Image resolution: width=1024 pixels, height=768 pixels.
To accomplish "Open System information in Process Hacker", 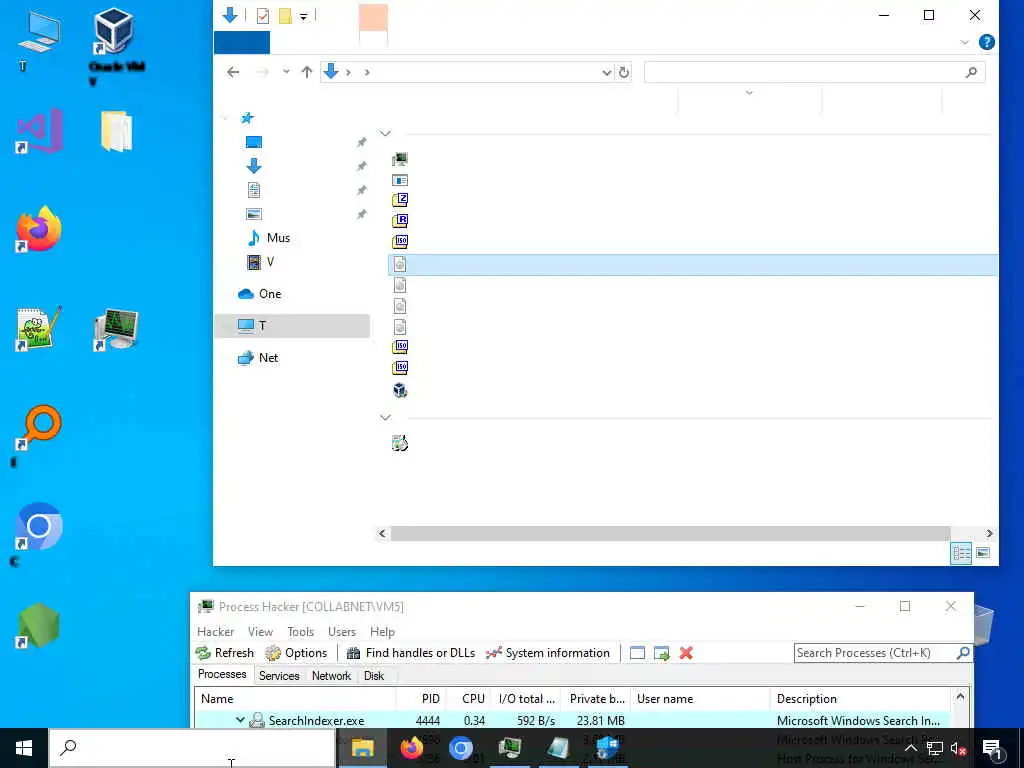I will coord(547,652).
